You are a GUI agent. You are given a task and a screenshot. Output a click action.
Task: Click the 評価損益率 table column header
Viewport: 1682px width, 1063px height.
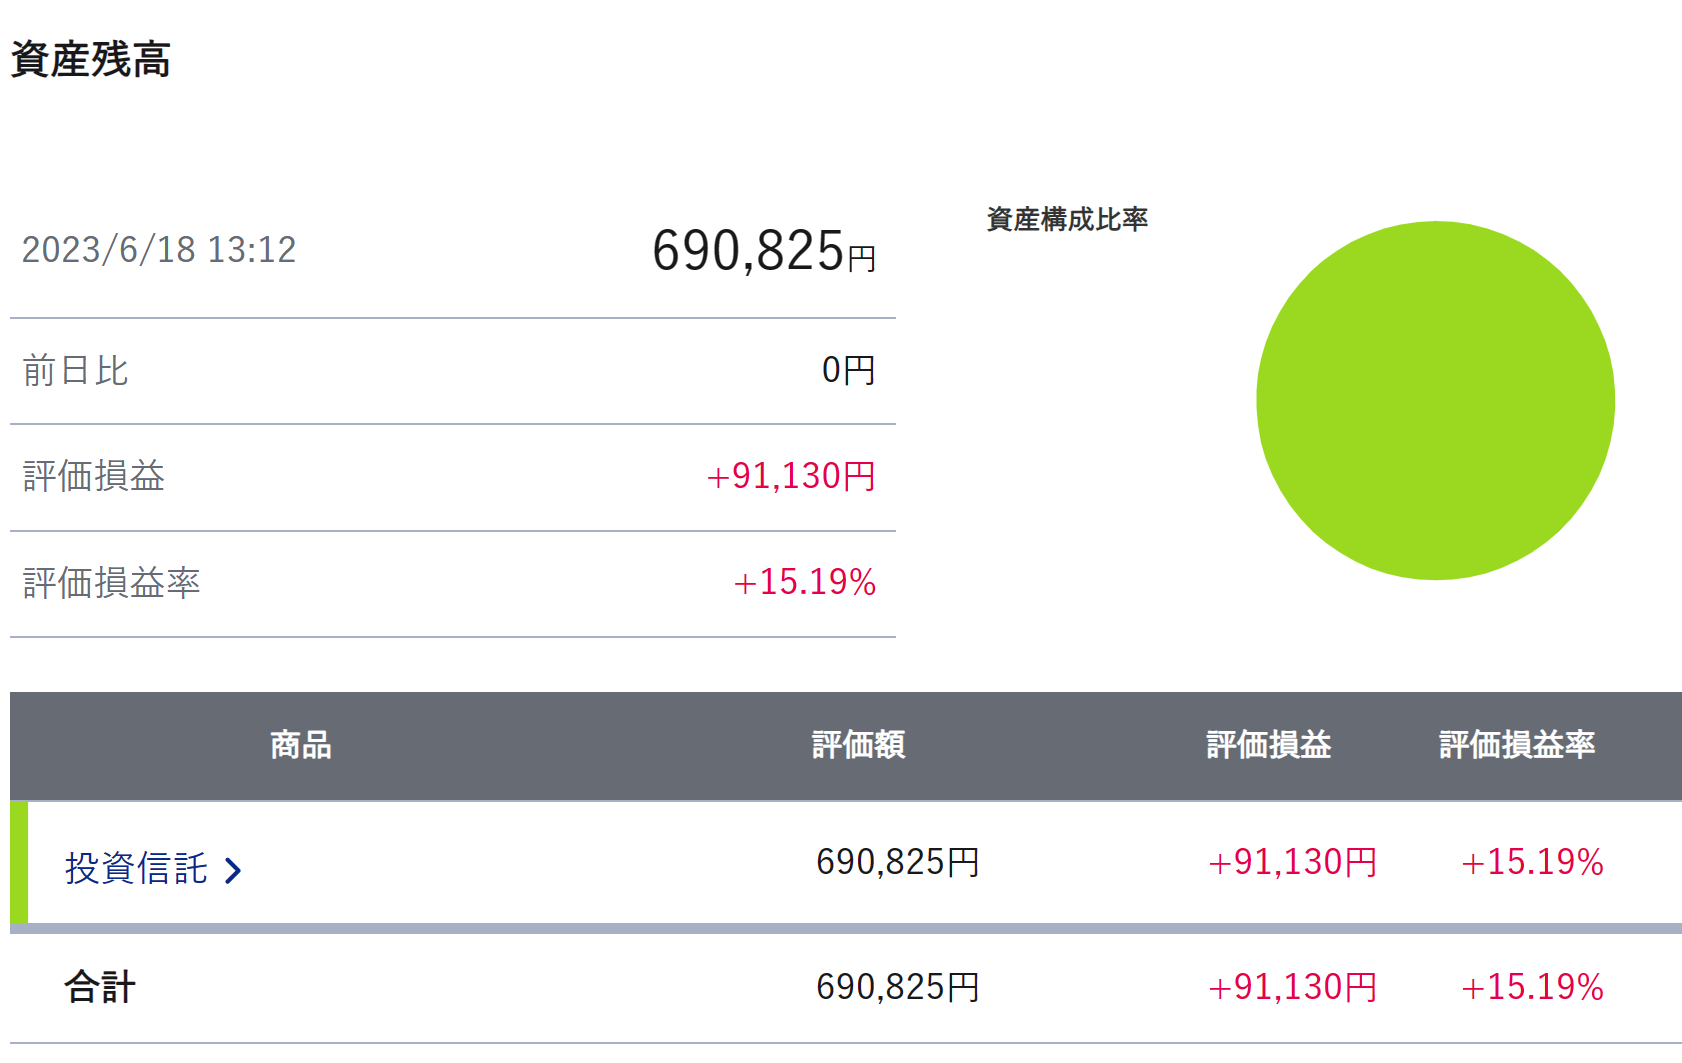(1516, 745)
